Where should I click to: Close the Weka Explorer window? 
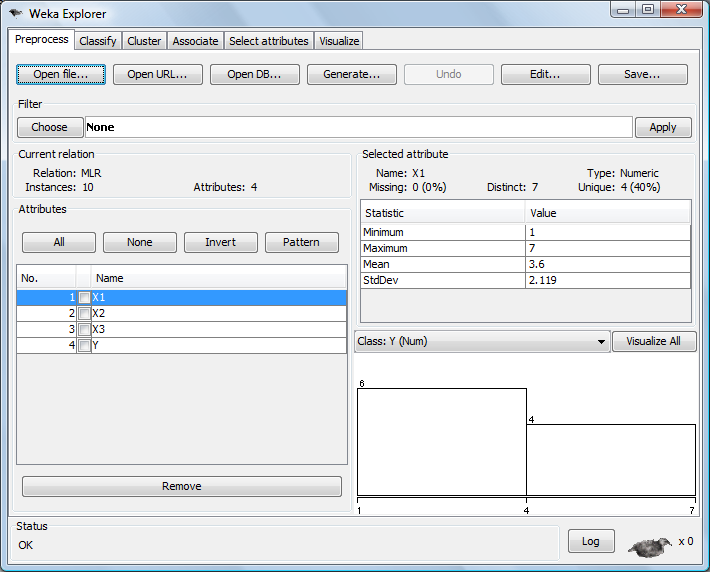[x=681, y=10]
